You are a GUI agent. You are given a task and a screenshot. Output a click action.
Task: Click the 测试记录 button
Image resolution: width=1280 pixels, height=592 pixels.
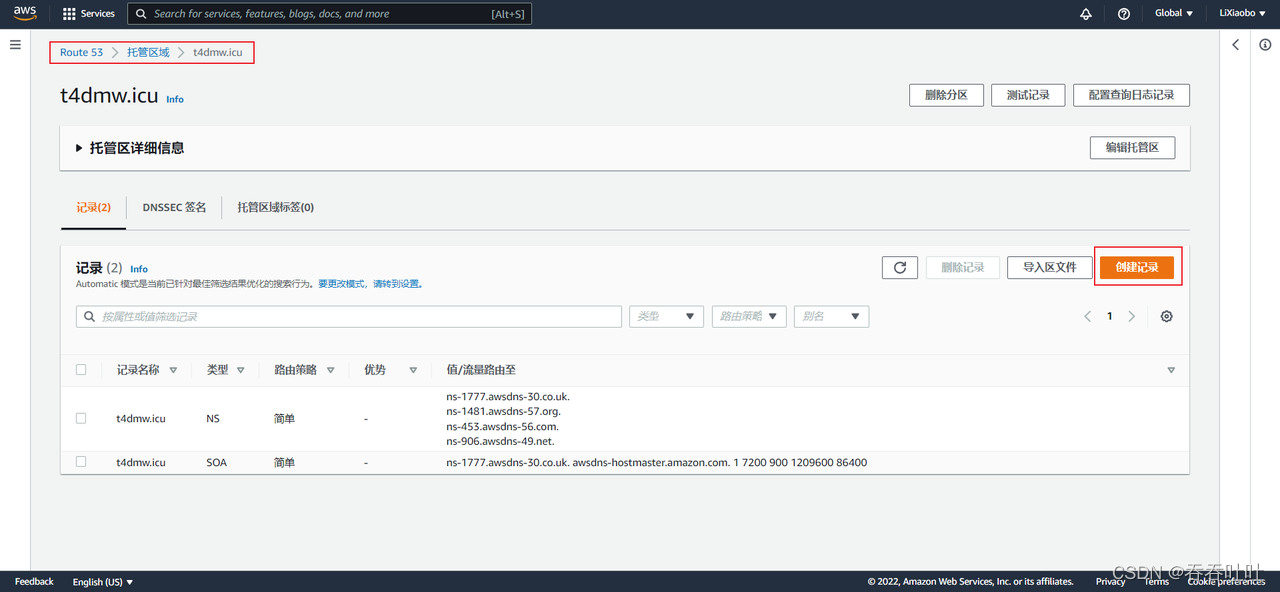[1028, 95]
